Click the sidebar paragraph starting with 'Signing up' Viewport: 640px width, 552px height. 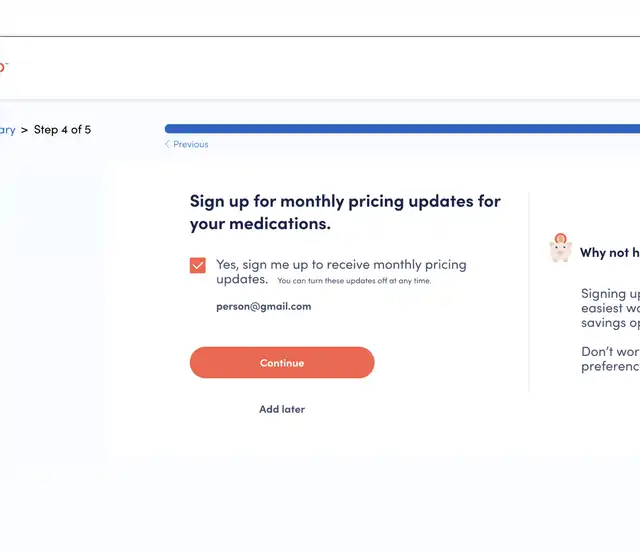click(610, 308)
